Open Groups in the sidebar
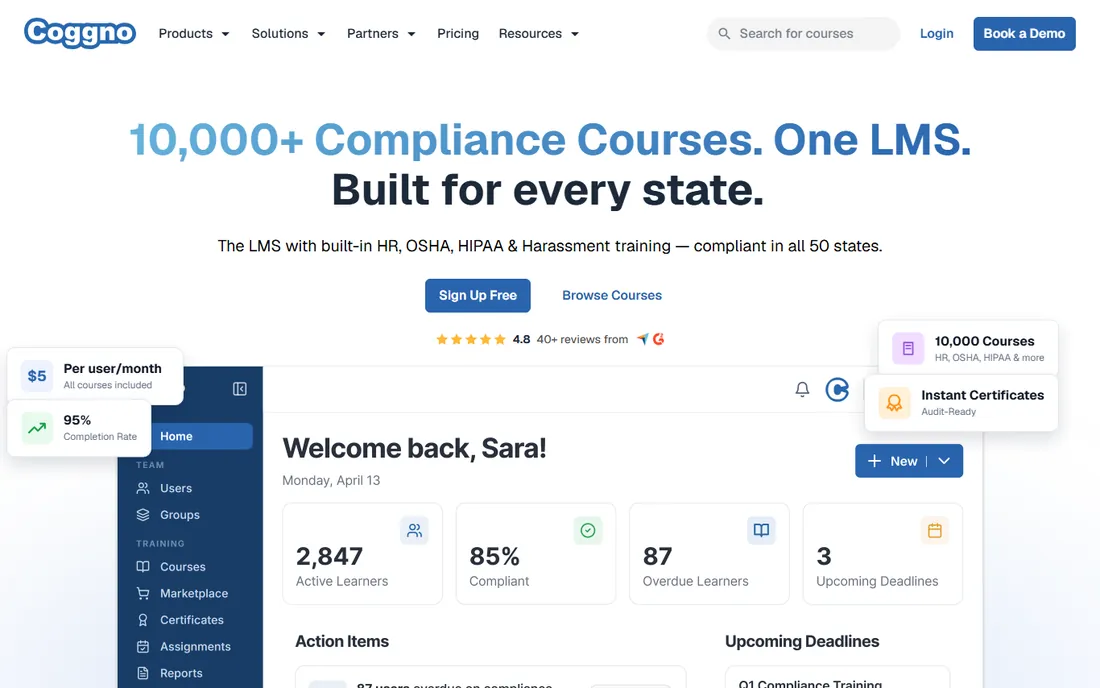Screen dimensions: 1100x688 click(180, 515)
